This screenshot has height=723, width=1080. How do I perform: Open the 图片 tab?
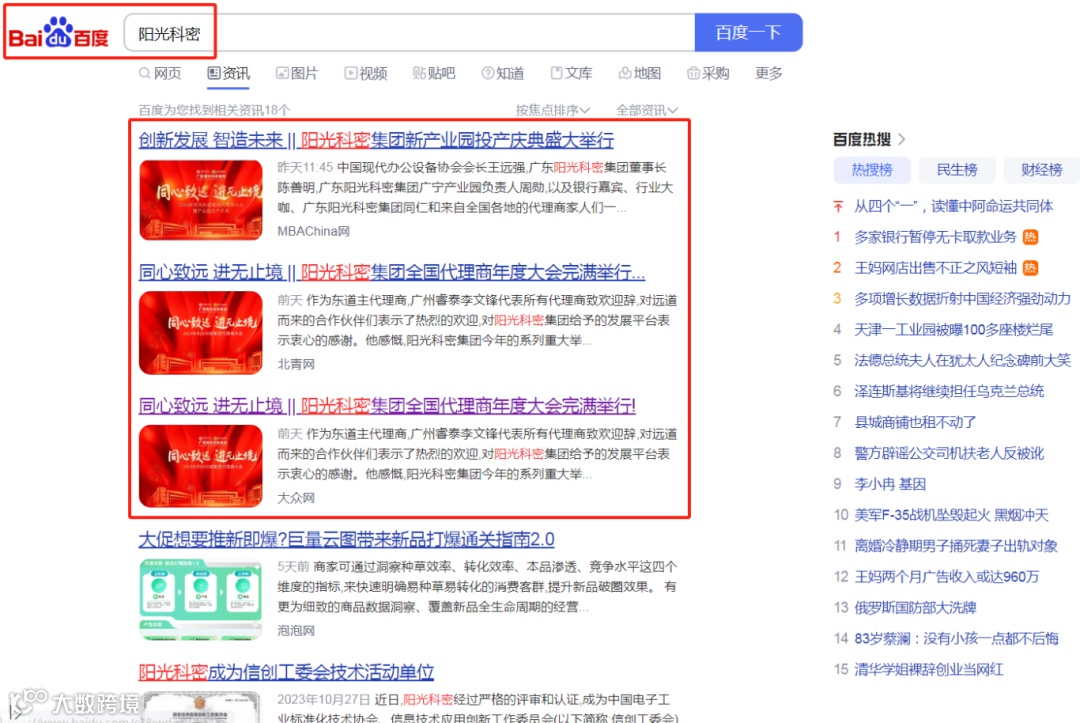click(297, 73)
